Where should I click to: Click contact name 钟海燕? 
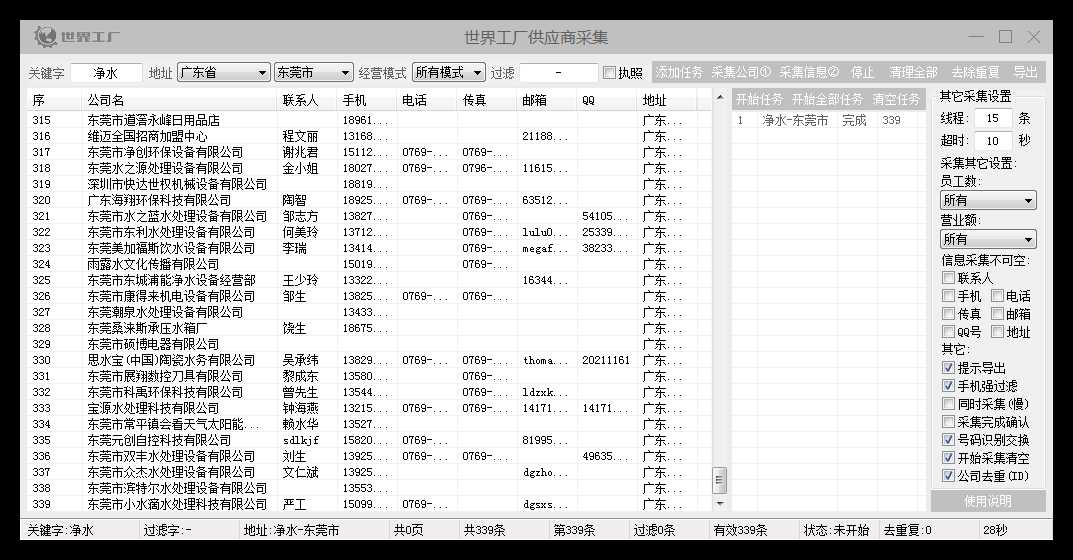tap(300, 408)
